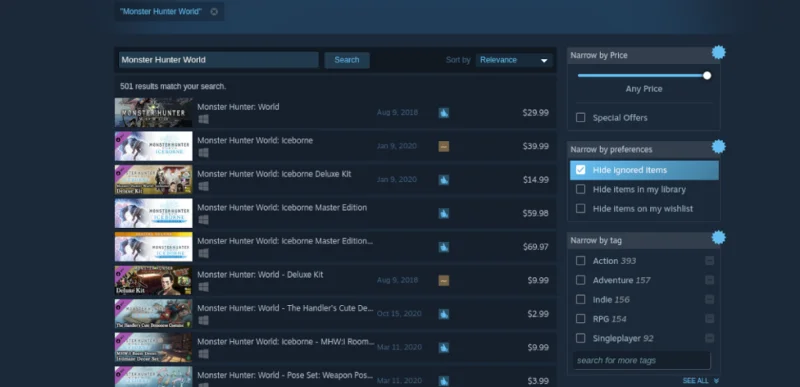Click the Windows icon under World - Deluxe Kit

click(x=203, y=287)
